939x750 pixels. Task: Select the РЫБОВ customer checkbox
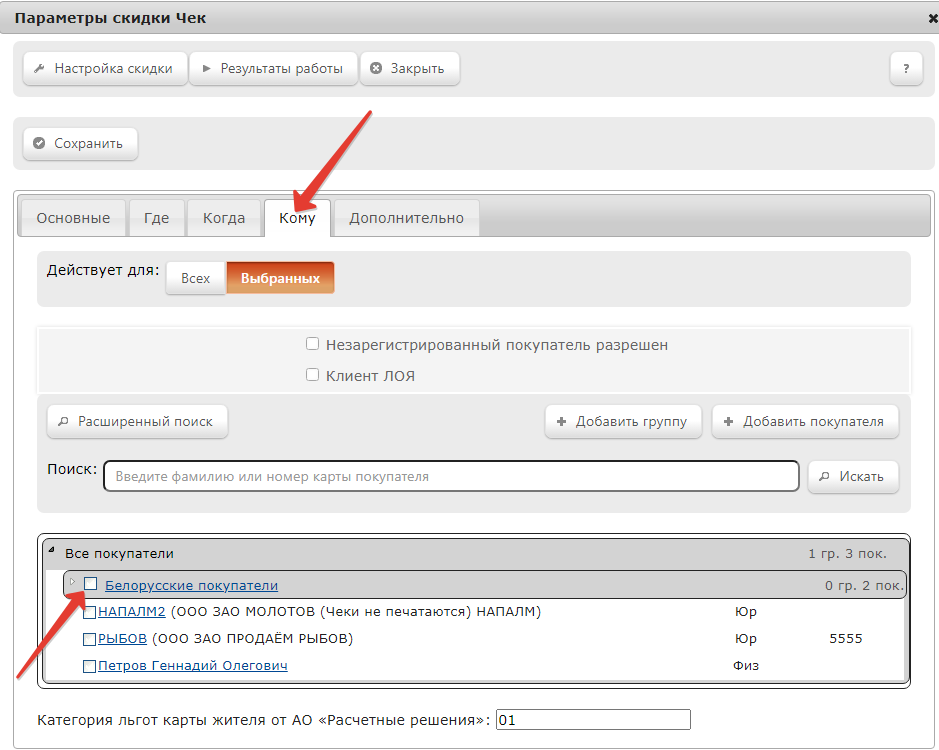click(x=89, y=639)
